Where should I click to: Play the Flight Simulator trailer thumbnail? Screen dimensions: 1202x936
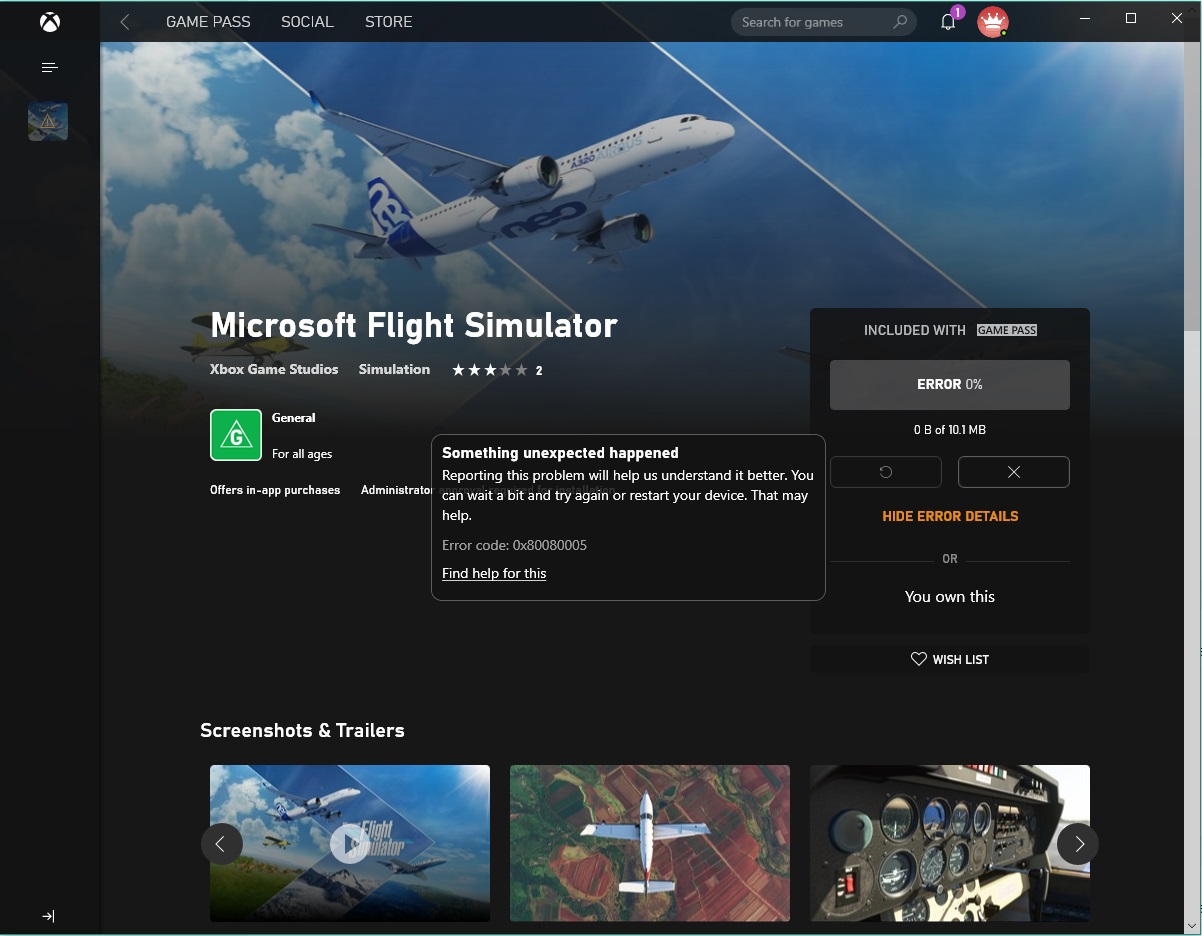[x=350, y=843]
